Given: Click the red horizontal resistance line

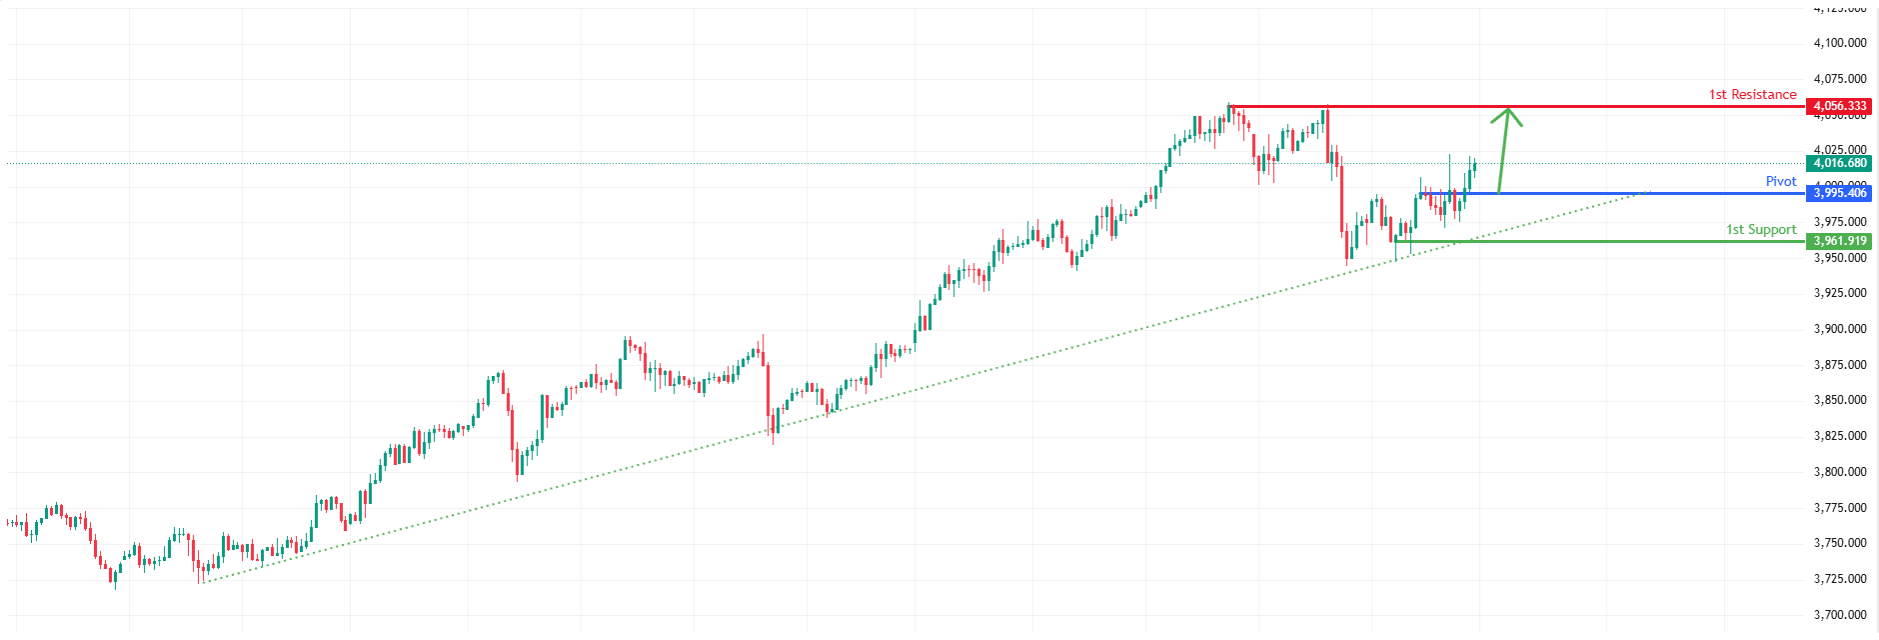Looking at the screenshot, I should click(1600, 106).
